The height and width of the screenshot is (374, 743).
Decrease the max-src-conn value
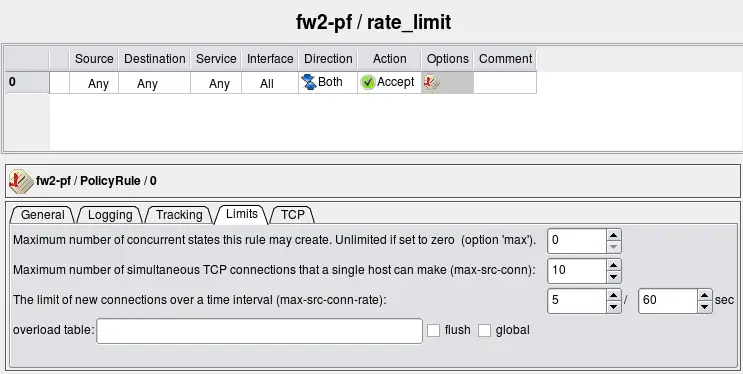click(614, 277)
